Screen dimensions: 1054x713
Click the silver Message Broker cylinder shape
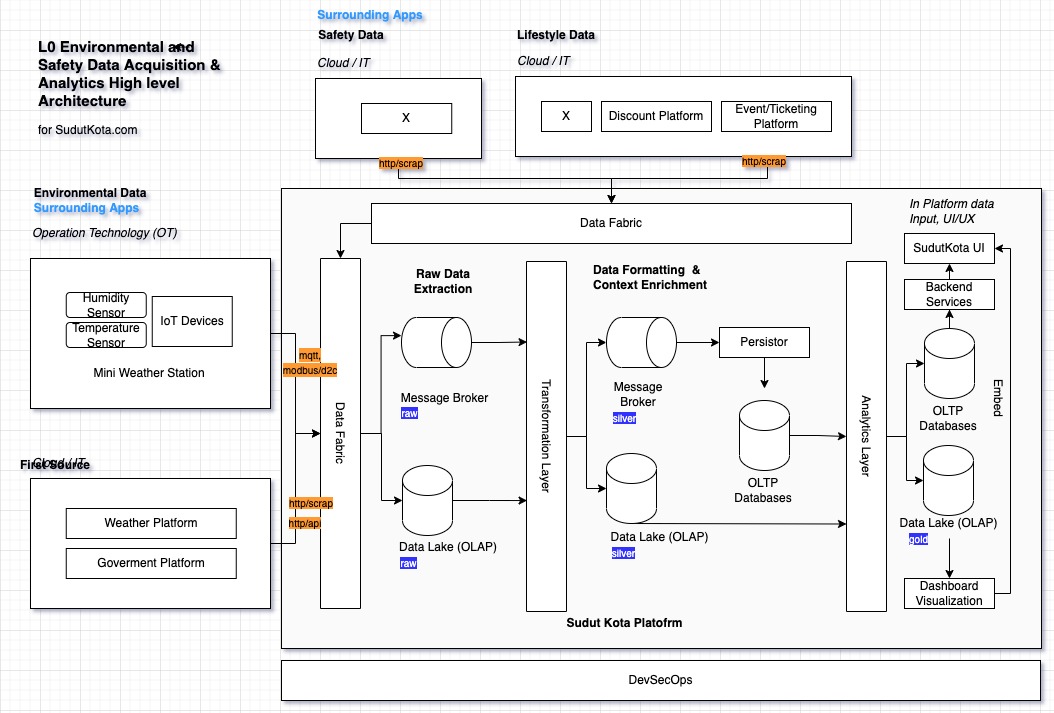pyautogui.click(x=641, y=342)
